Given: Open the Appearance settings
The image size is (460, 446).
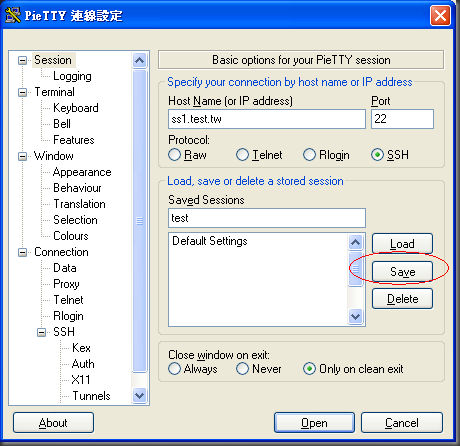Looking at the screenshot, I should point(82,172).
